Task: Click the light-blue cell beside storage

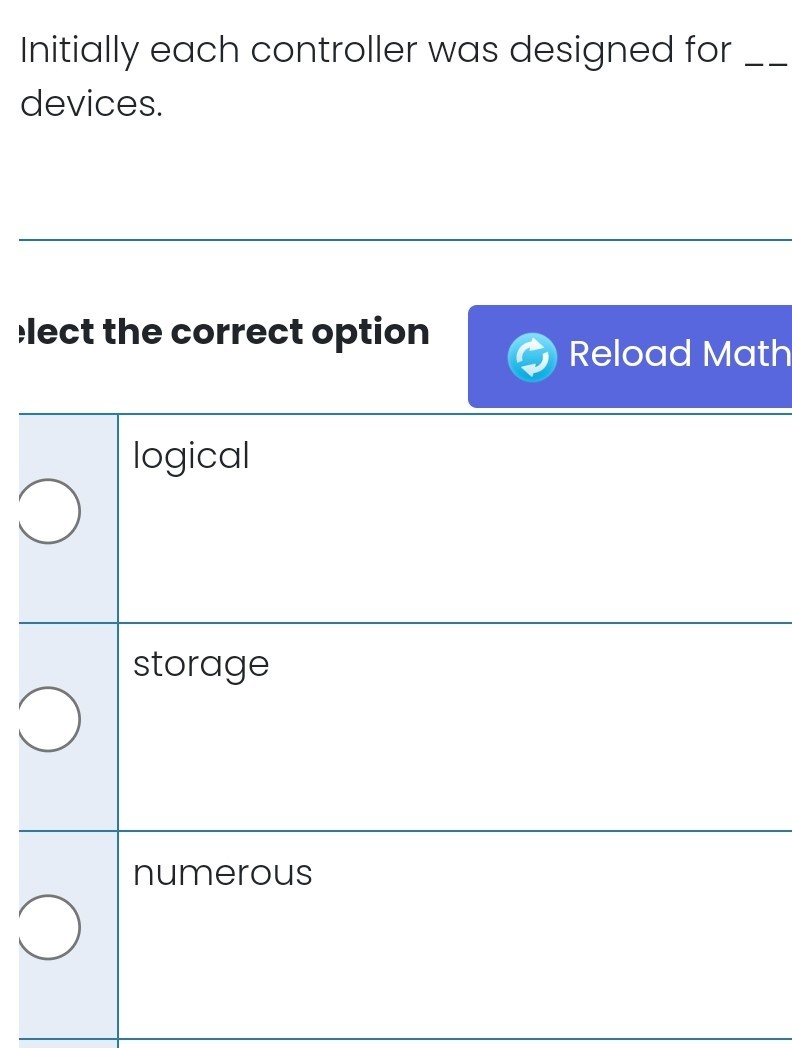Action: coord(68,790)
